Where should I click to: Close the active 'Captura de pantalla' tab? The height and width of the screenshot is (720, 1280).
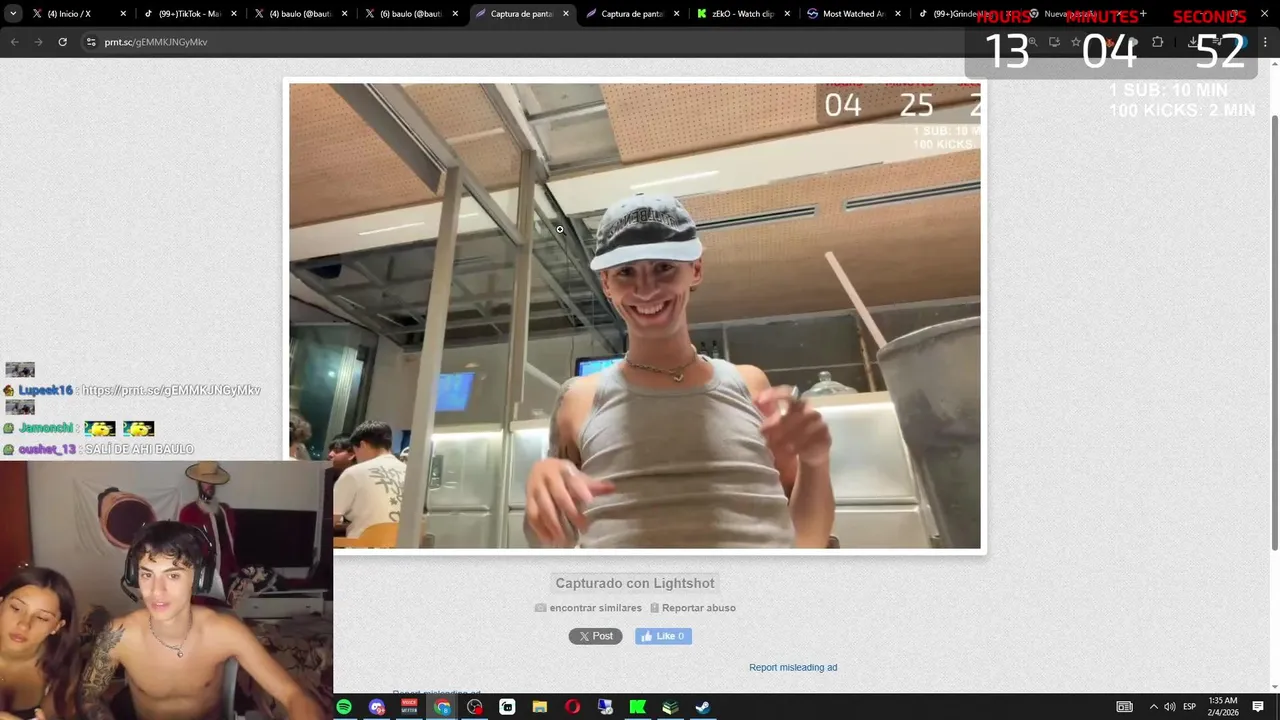[x=565, y=14]
